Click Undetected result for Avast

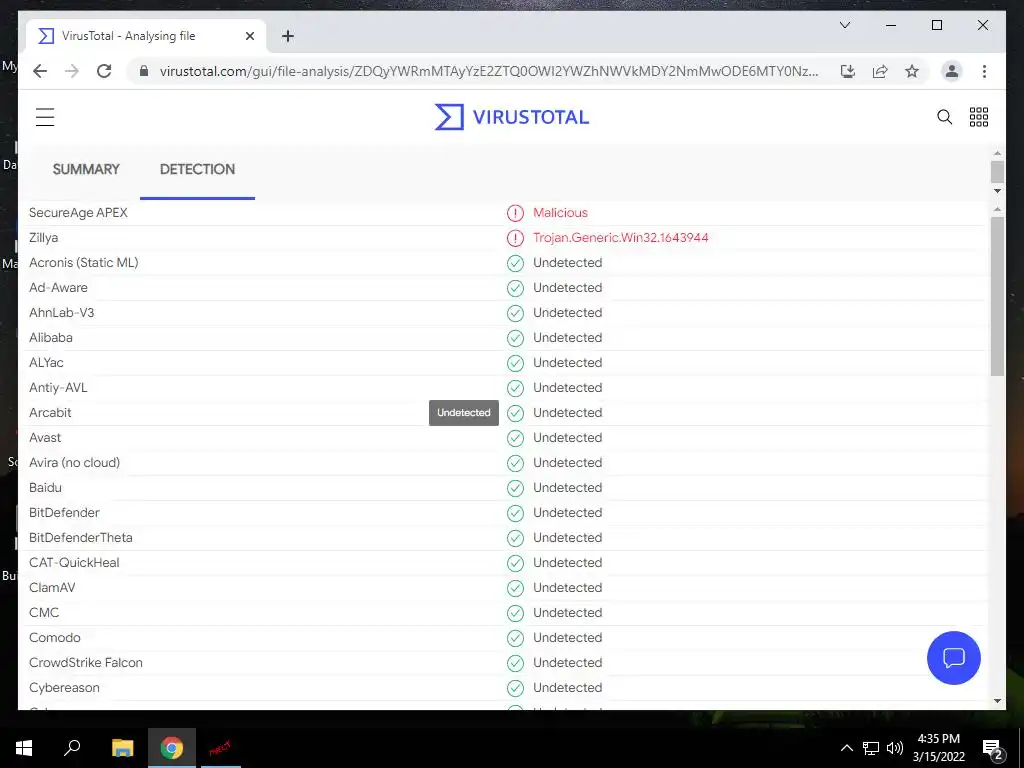[x=568, y=438]
